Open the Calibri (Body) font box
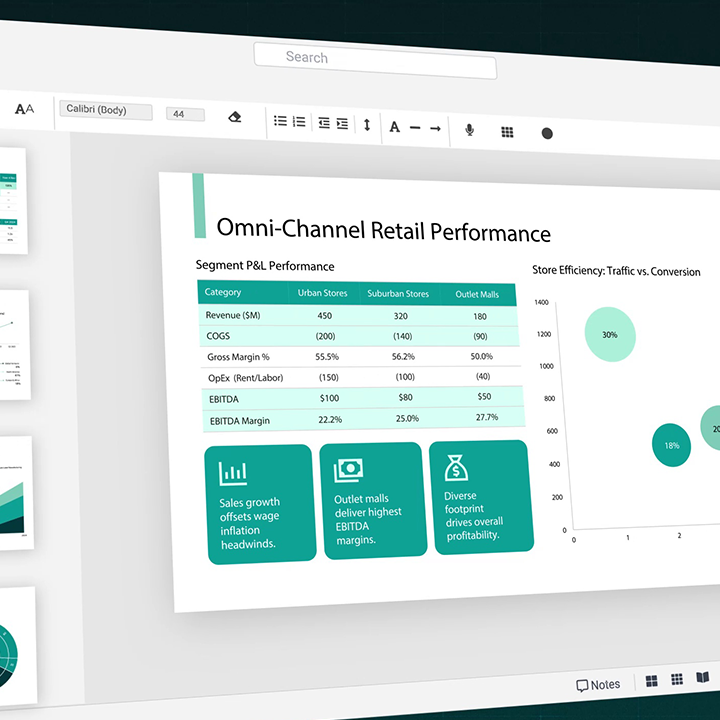Viewport: 720px width, 720px height. pos(106,110)
